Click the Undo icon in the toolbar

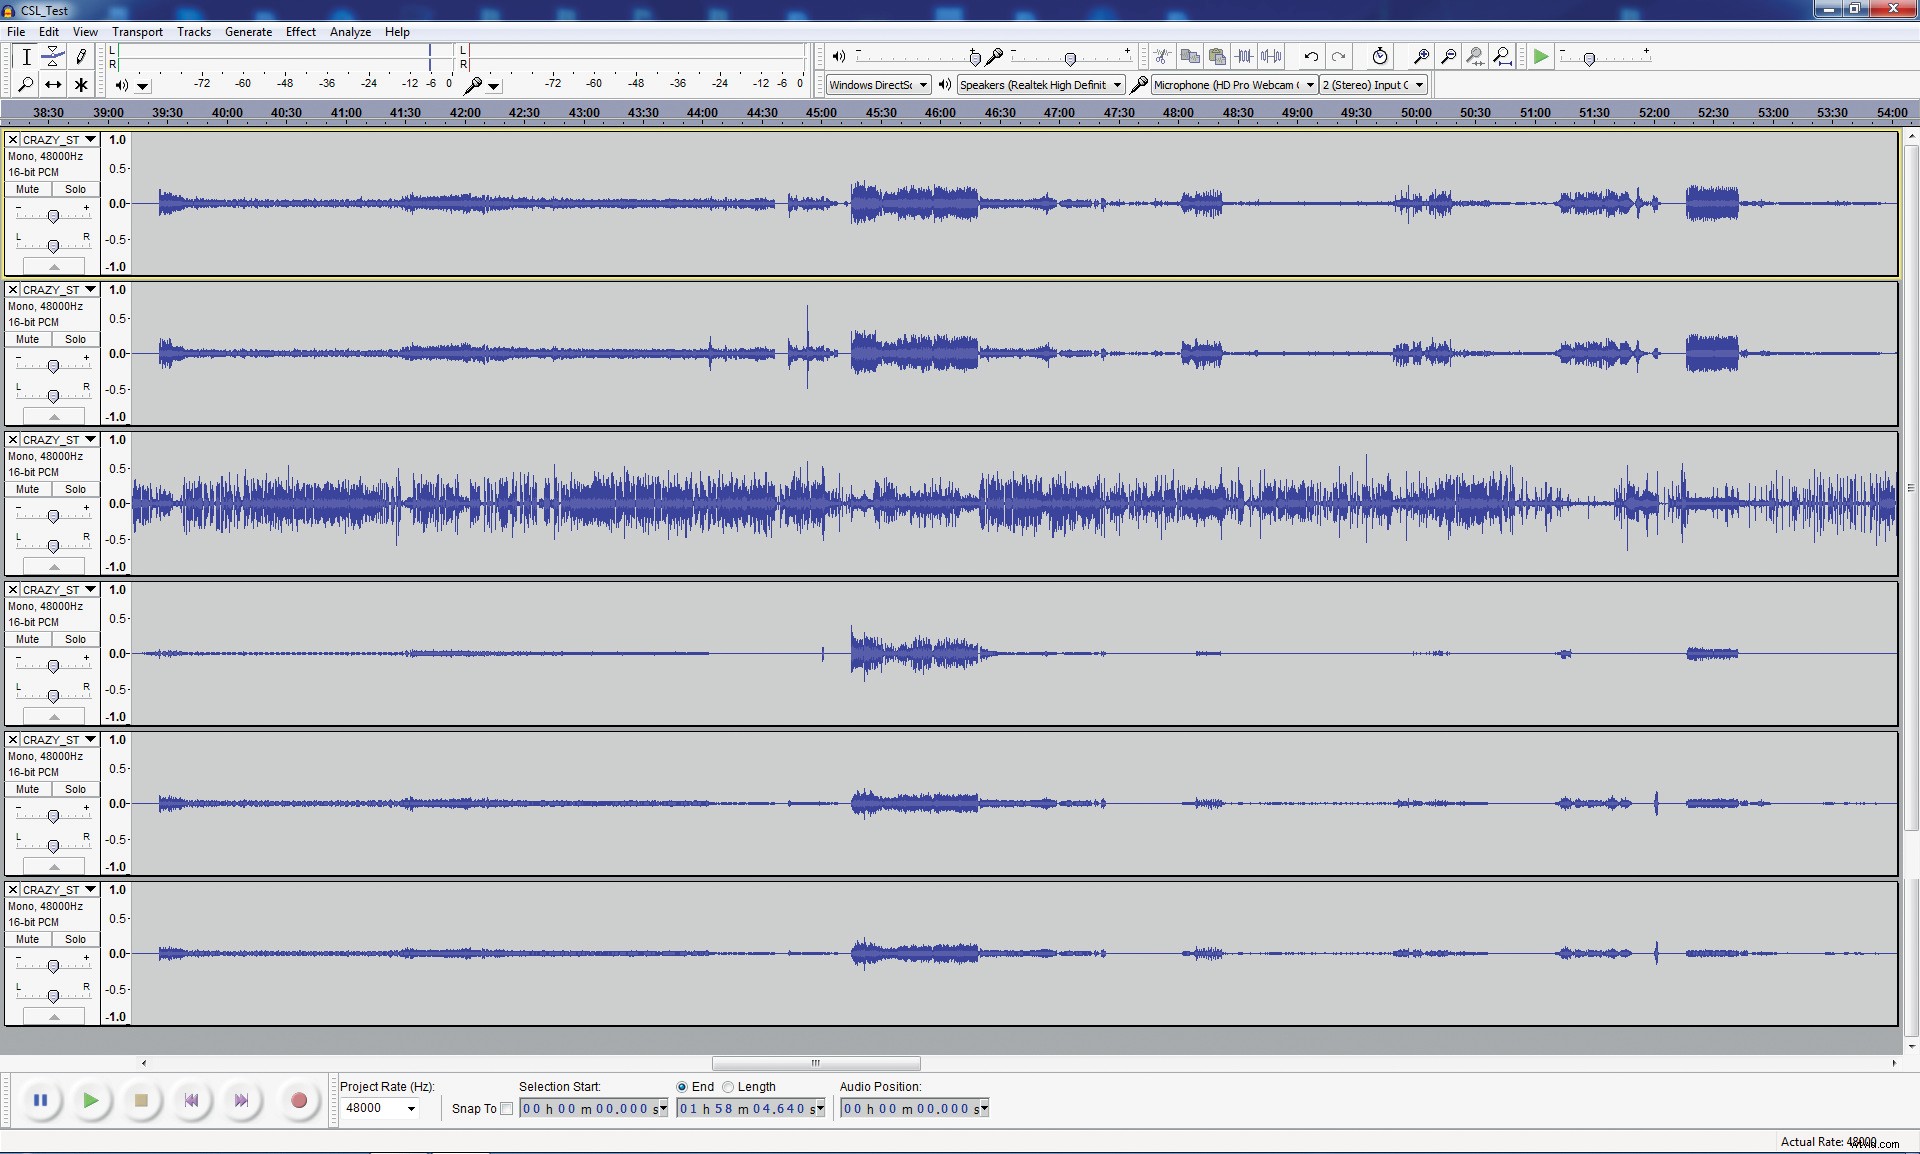click(x=1311, y=56)
